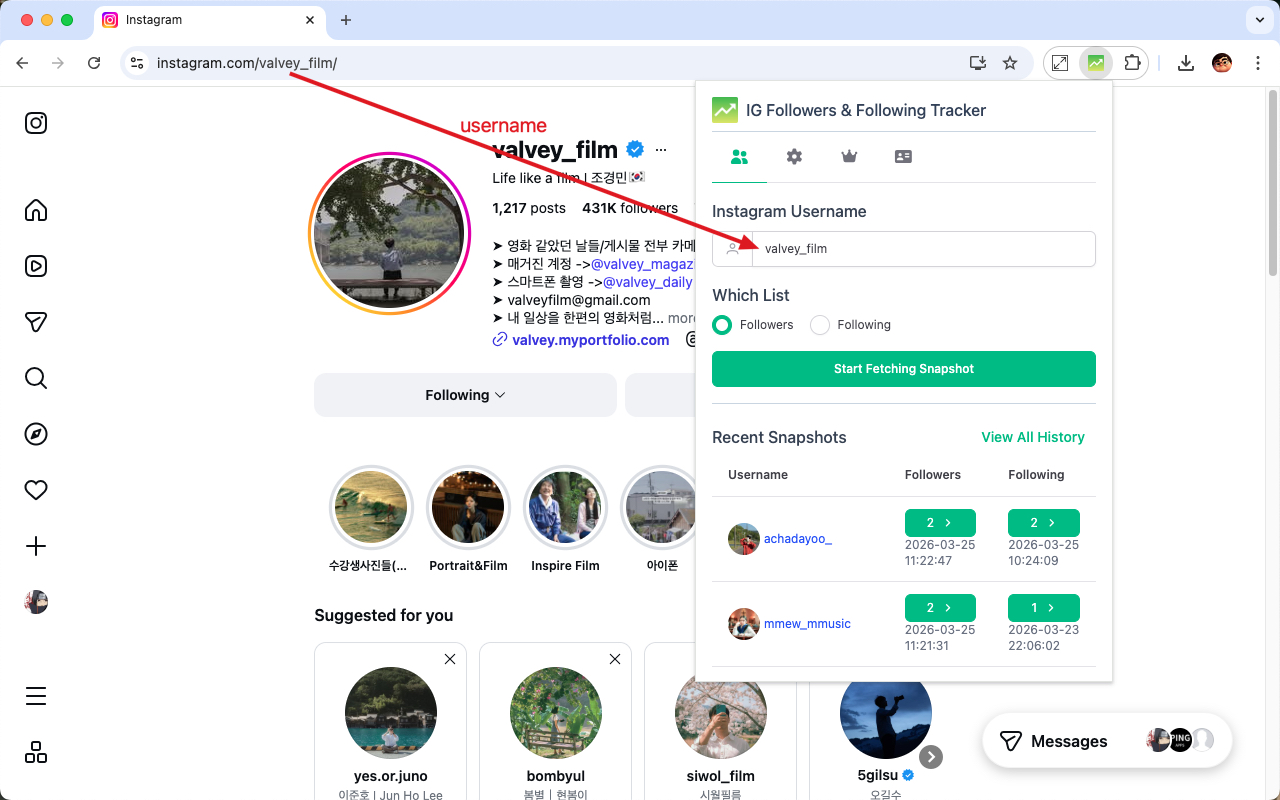Open mmew_mmusic followers snapshot 2
The height and width of the screenshot is (800, 1280).
tap(940, 608)
